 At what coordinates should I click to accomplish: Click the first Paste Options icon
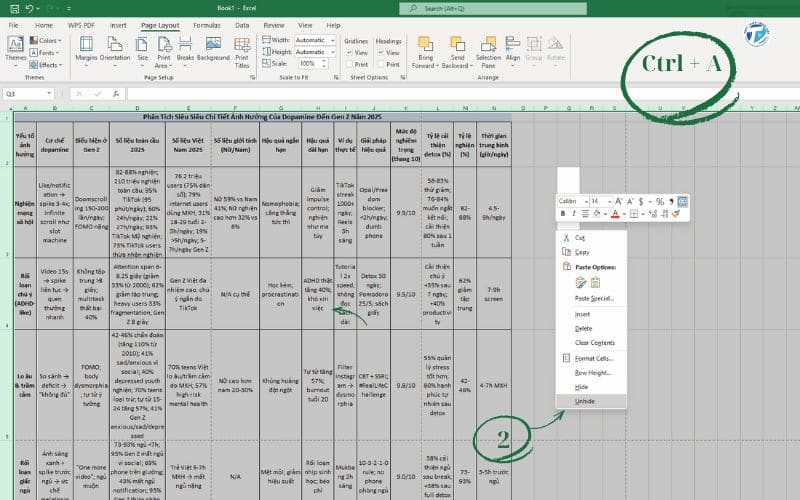(581, 283)
